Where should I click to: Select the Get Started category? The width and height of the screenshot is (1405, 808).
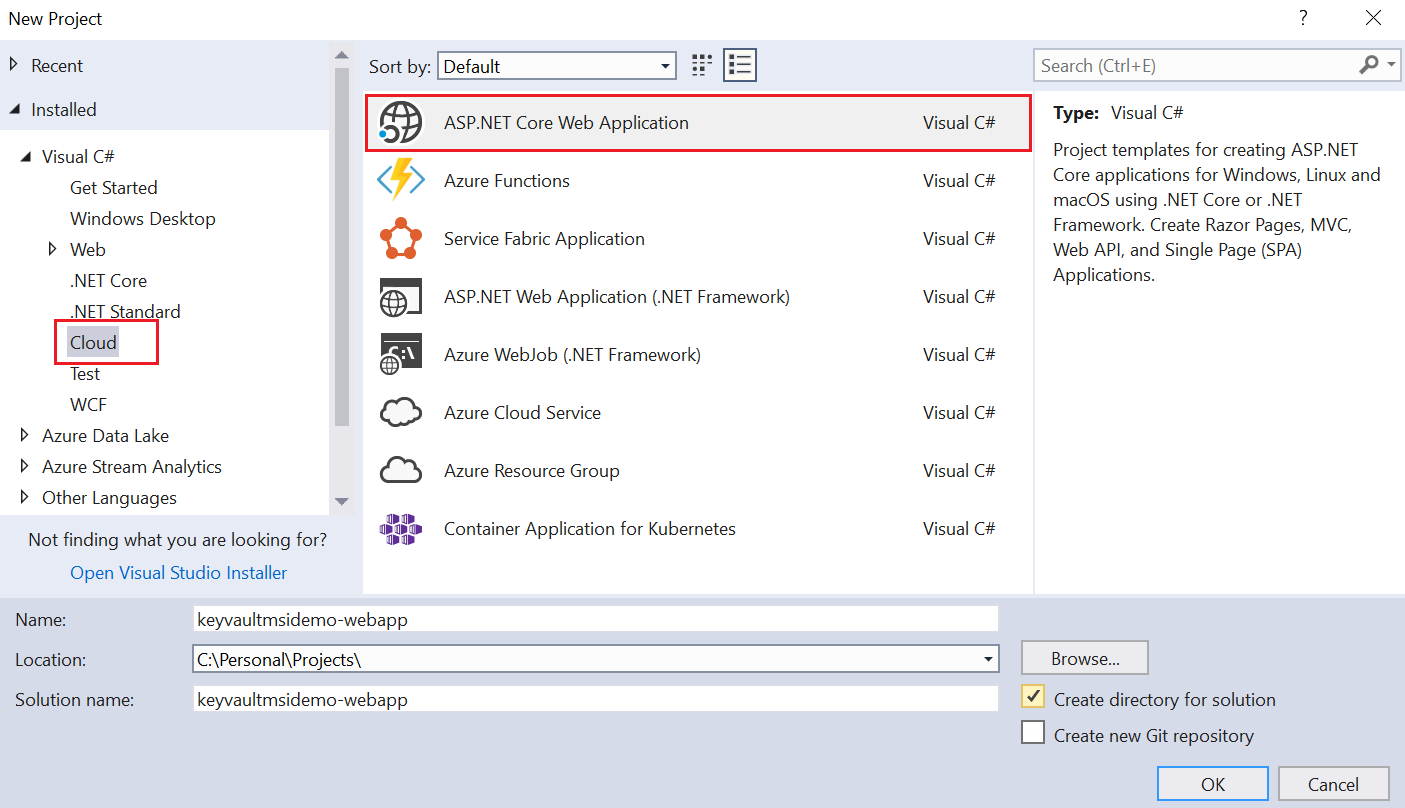coord(113,187)
